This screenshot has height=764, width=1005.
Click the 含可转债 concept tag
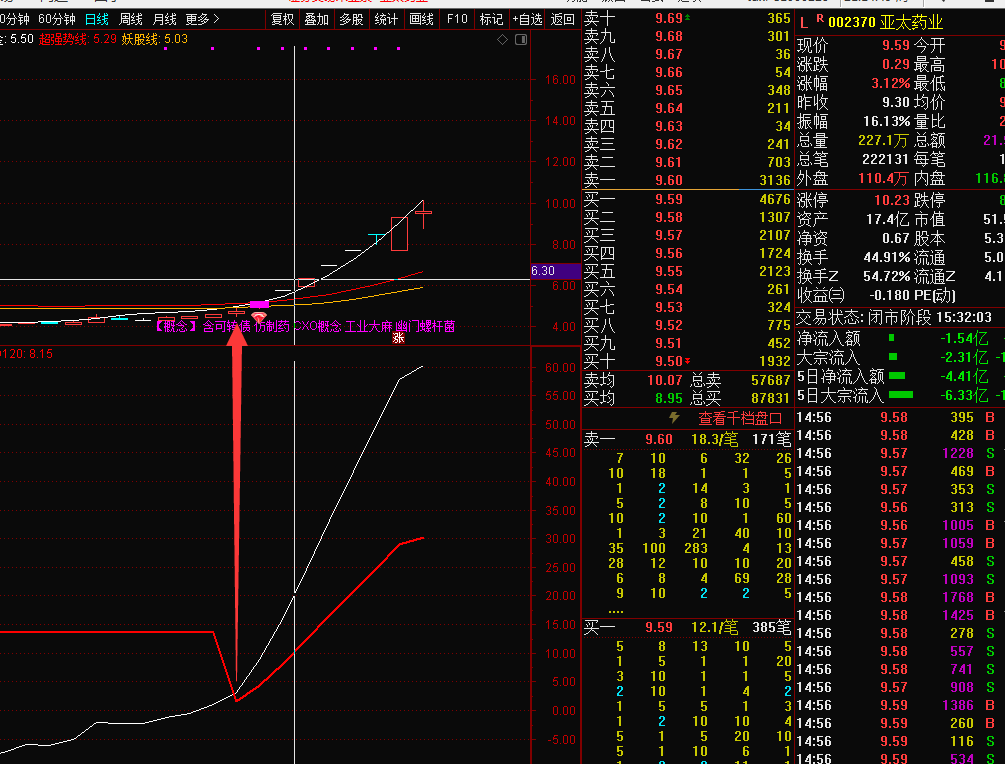(x=226, y=326)
